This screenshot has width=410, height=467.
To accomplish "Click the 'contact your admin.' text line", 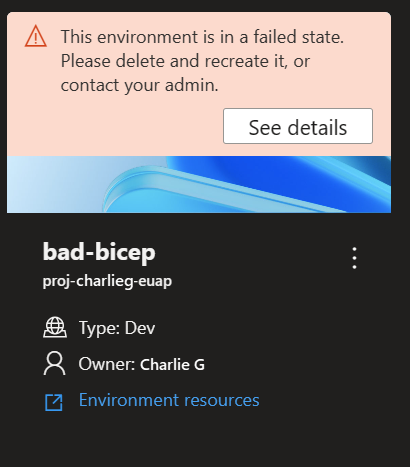I will point(139,85).
